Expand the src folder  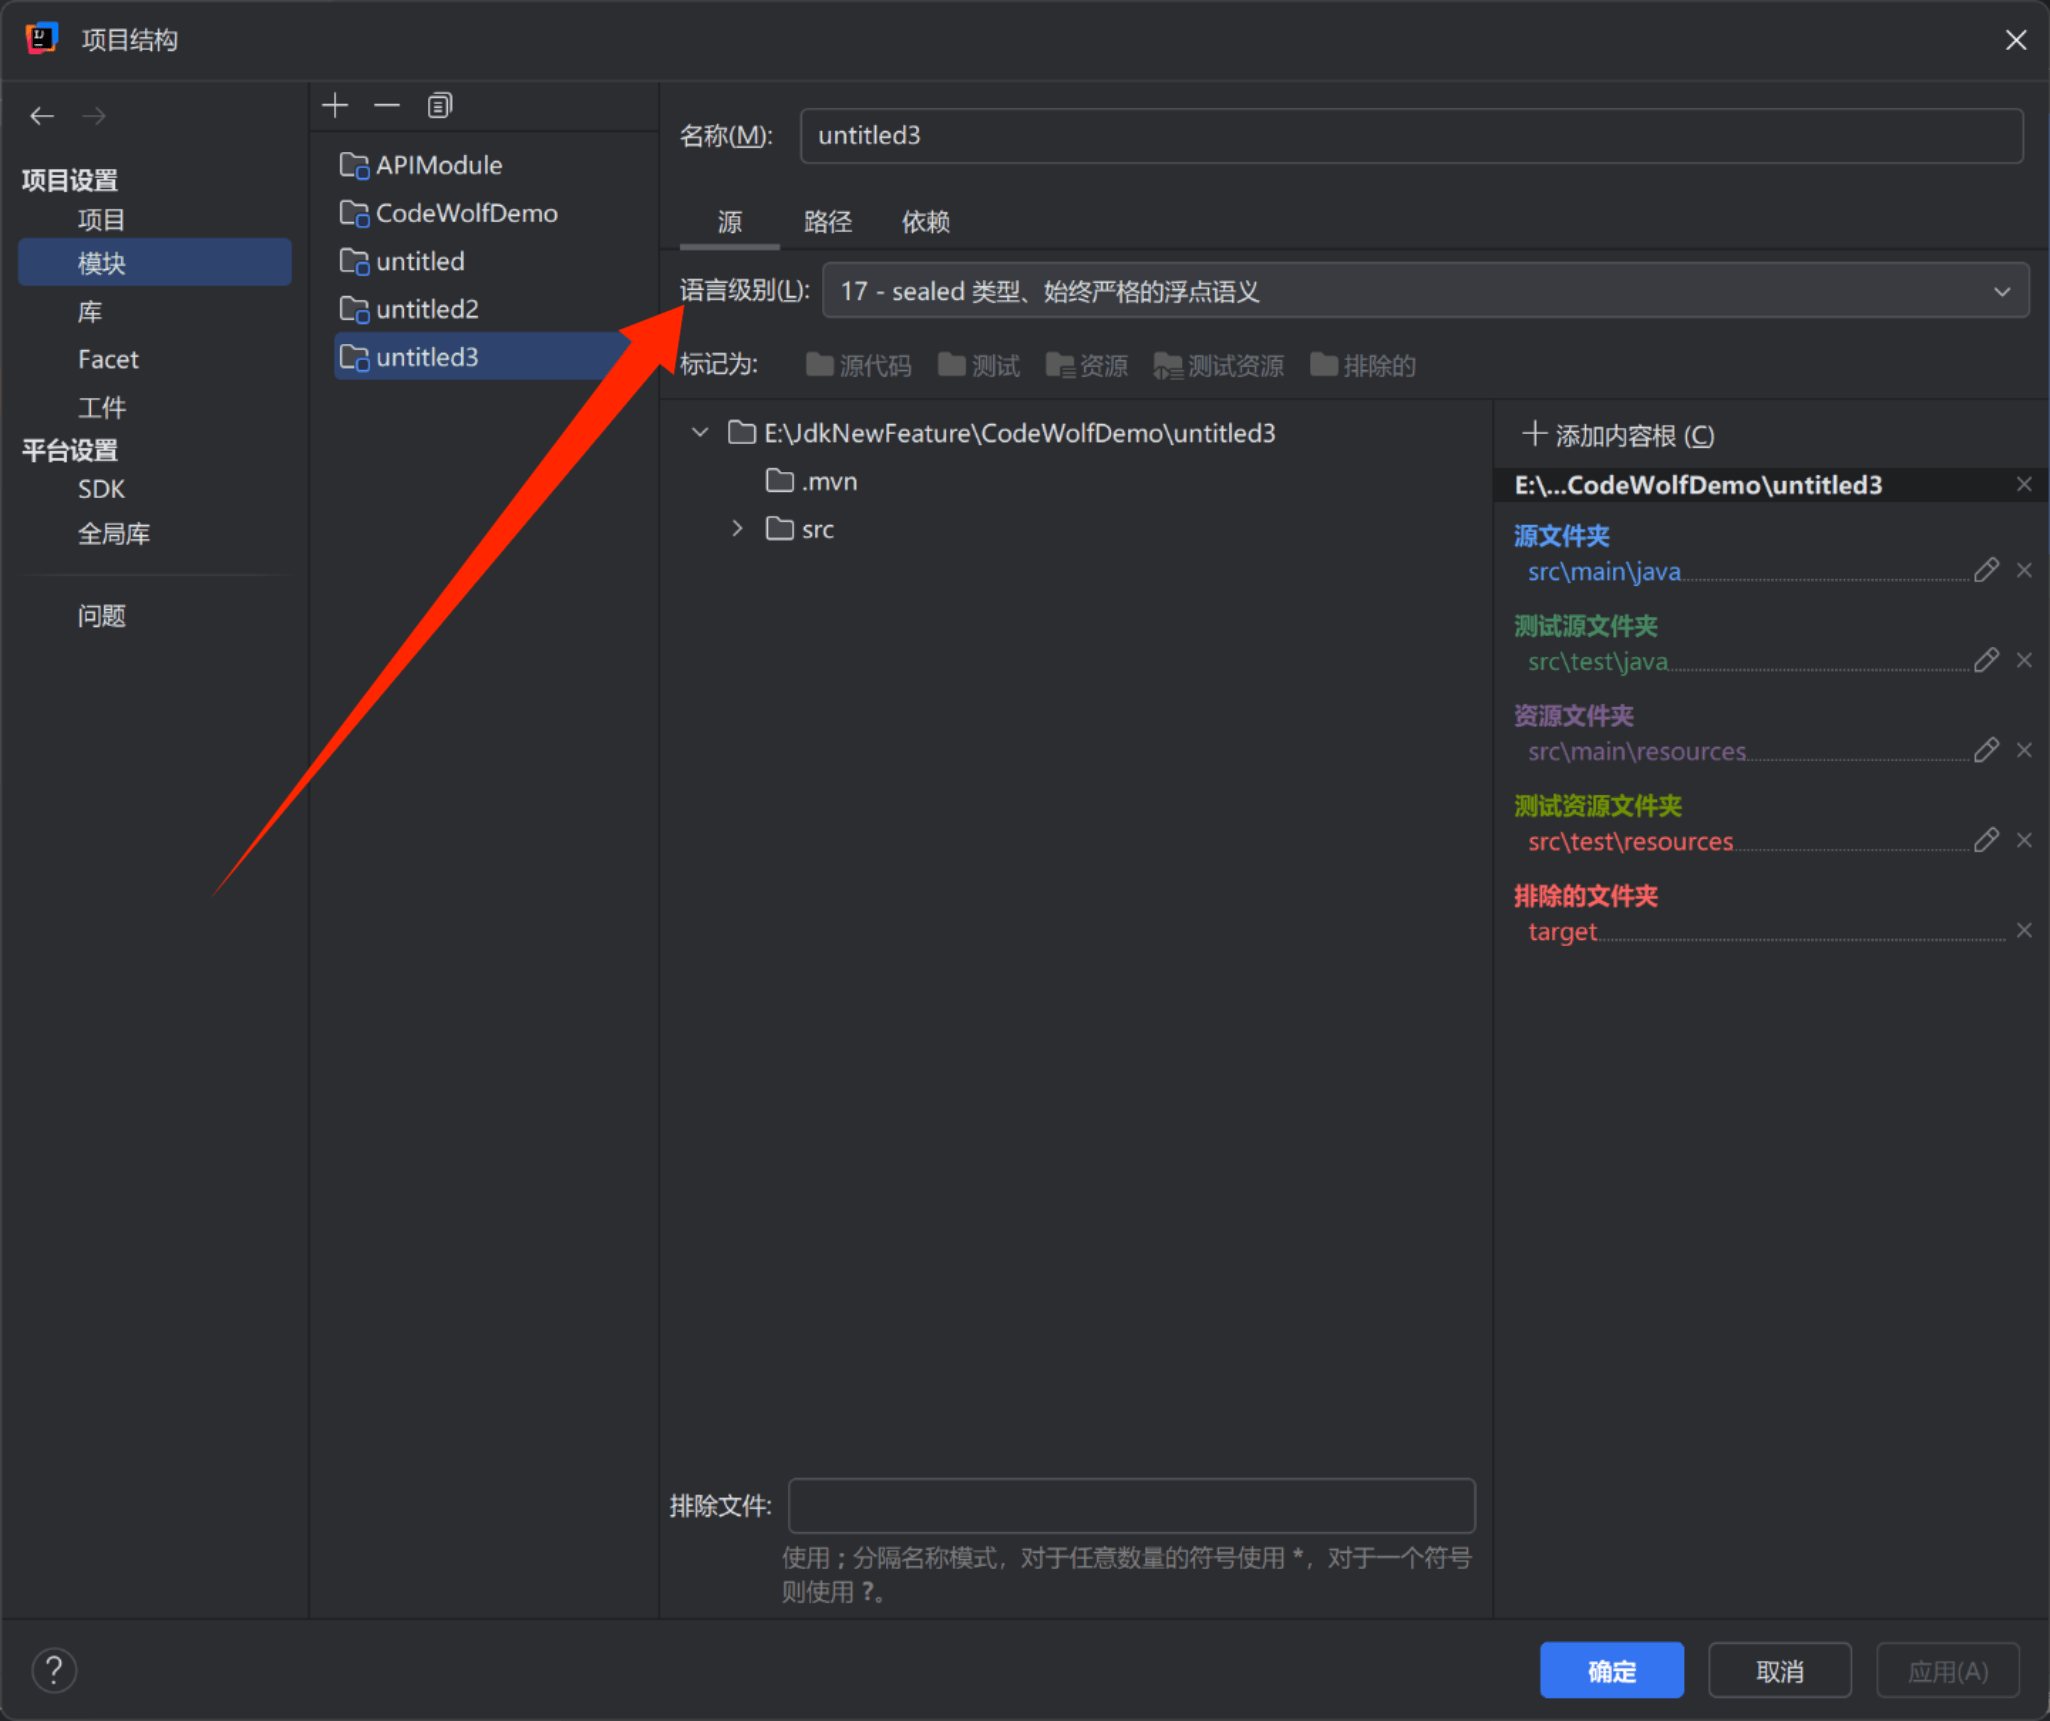click(737, 529)
